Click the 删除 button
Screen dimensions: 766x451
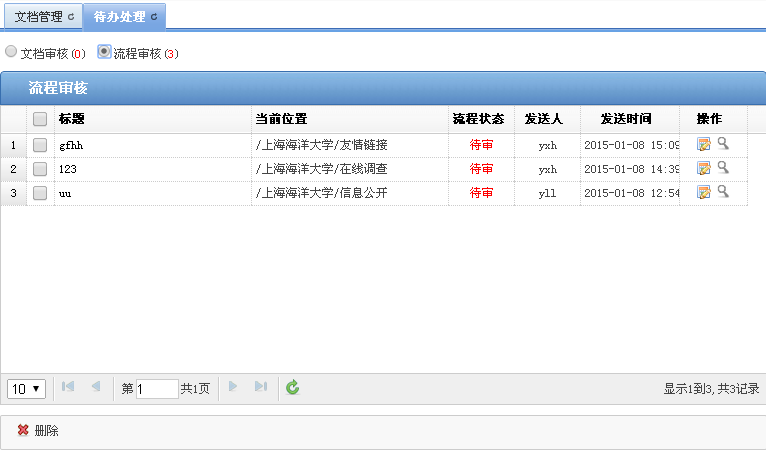38,430
